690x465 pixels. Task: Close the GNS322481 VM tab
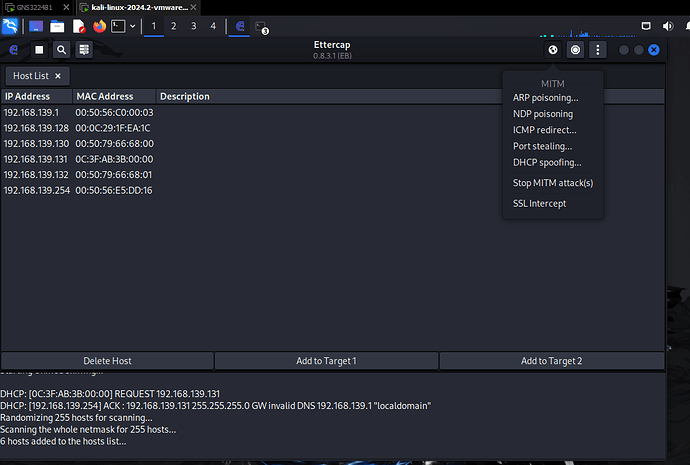pyautogui.click(x=66, y=7)
